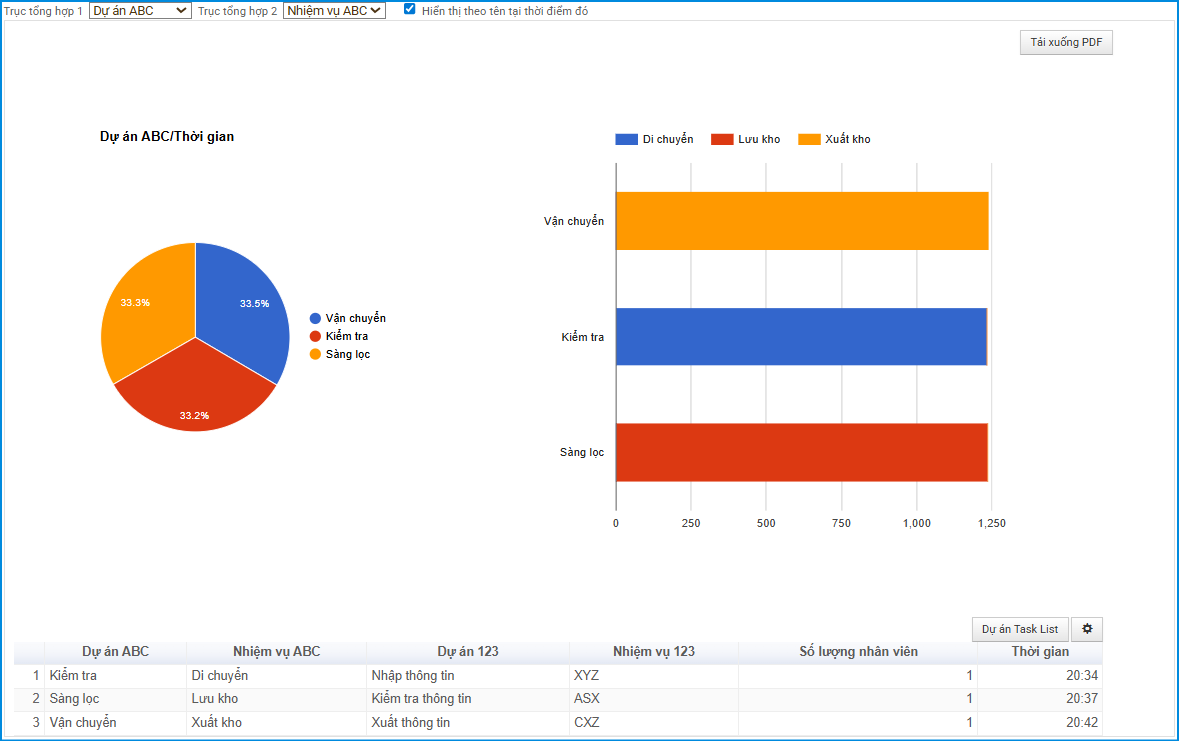
Task: Click red Lưu kho legend swatch
Action: tap(722, 139)
